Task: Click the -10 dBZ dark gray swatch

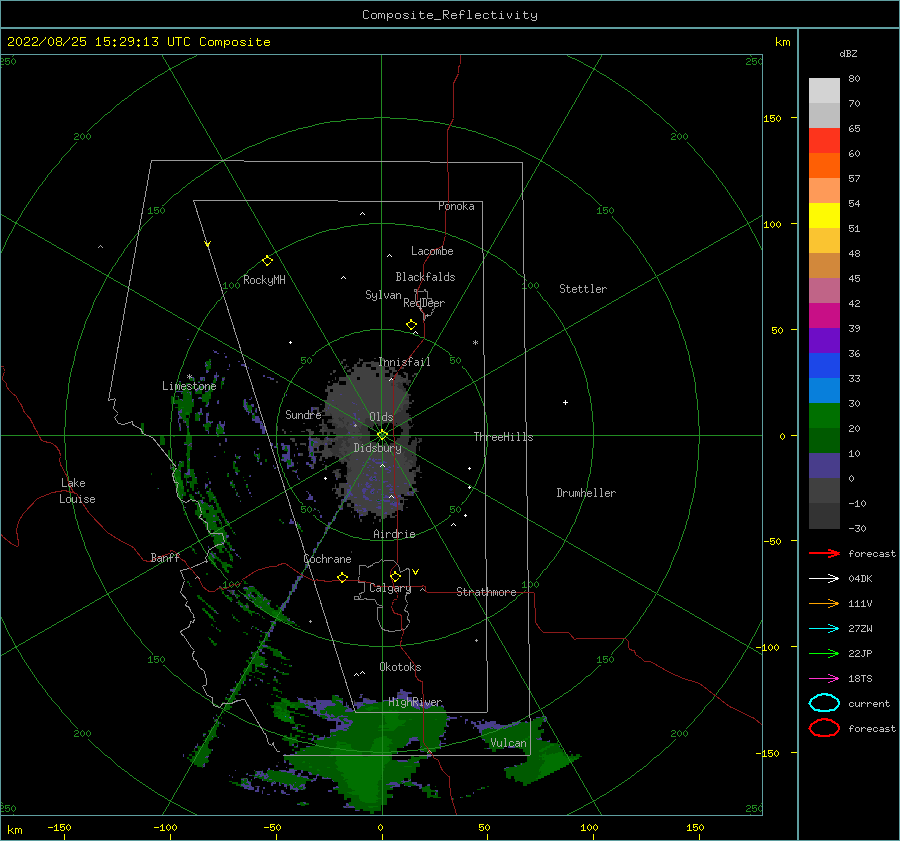Action: (824, 515)
